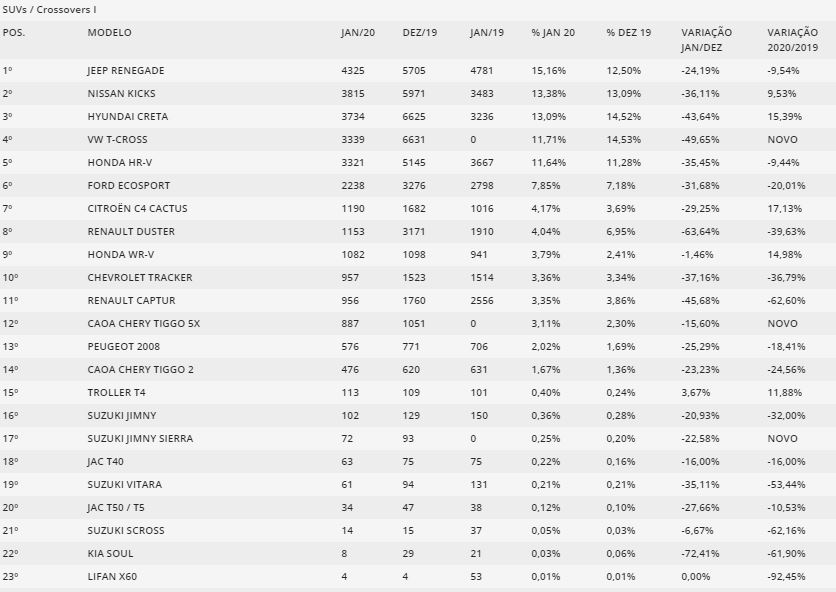Screen dimensions: 836x592
Task: Click the CHEVROLET TRACKER row model
Action: [140, 277]
